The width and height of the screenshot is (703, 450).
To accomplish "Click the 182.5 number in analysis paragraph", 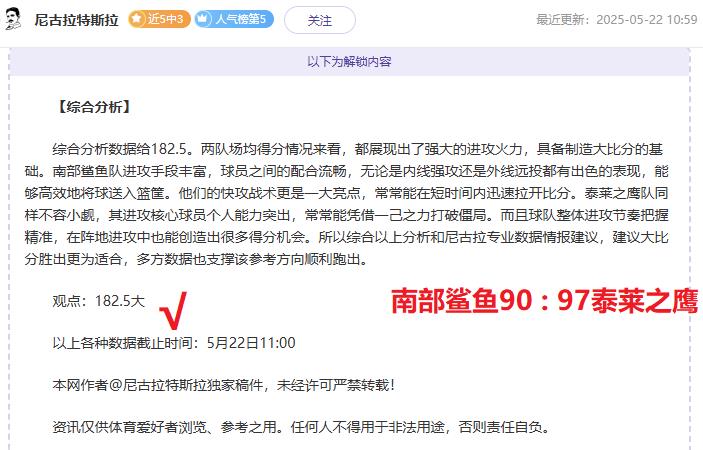I will point(169,149).
